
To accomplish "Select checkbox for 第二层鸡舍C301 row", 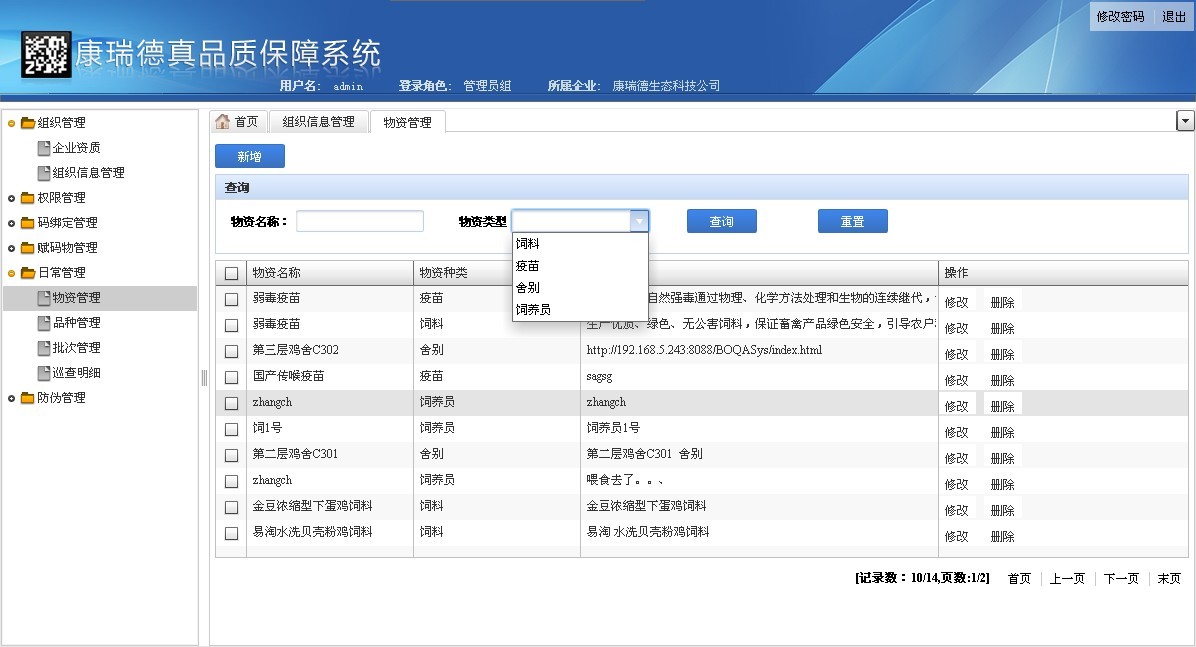I will (232, 455).
